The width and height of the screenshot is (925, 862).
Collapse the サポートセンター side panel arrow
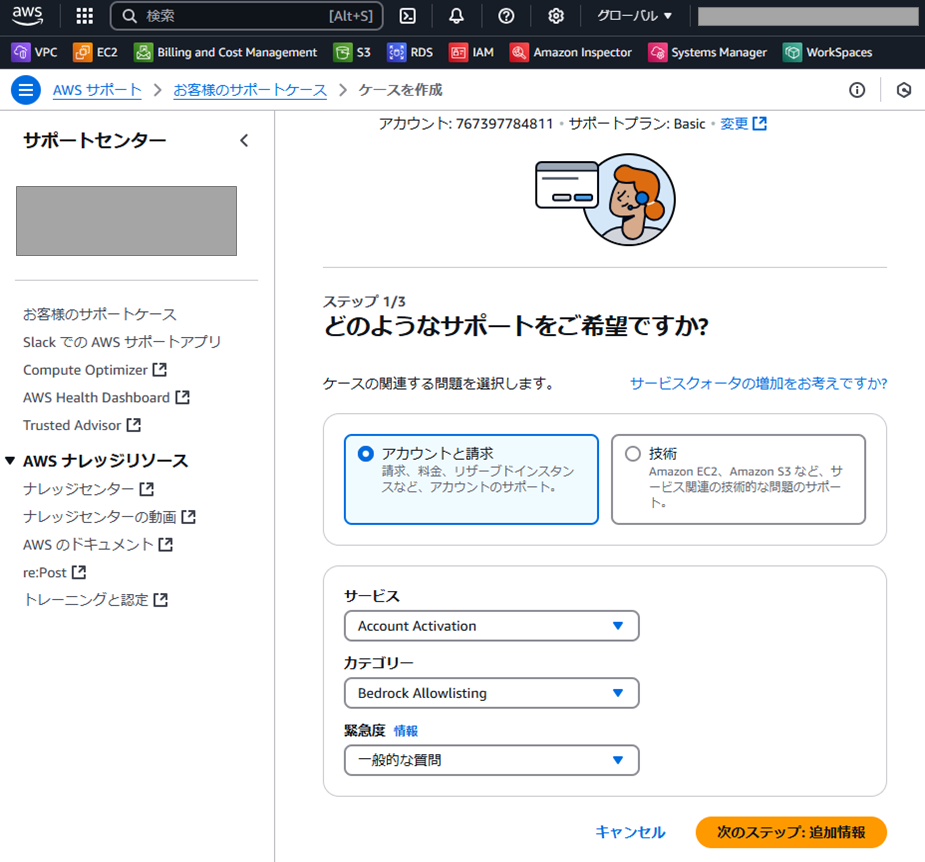[x=244, y=140]
